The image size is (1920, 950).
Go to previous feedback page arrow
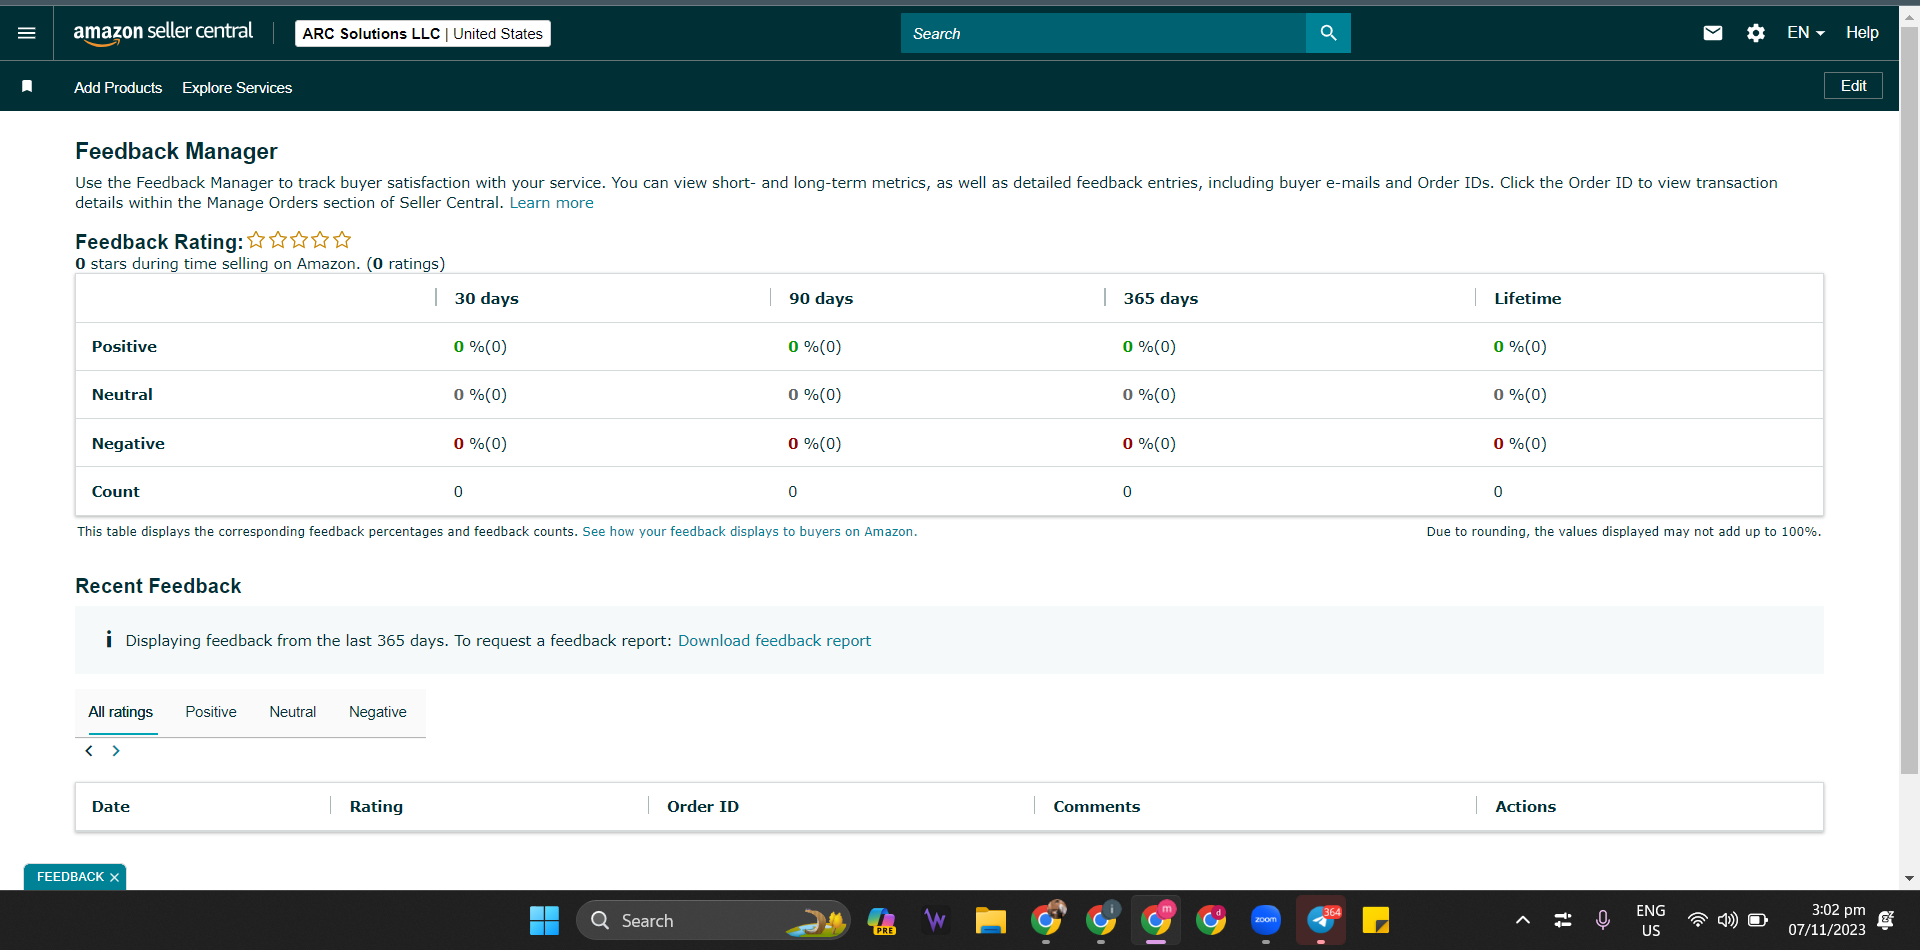(89, 751)
